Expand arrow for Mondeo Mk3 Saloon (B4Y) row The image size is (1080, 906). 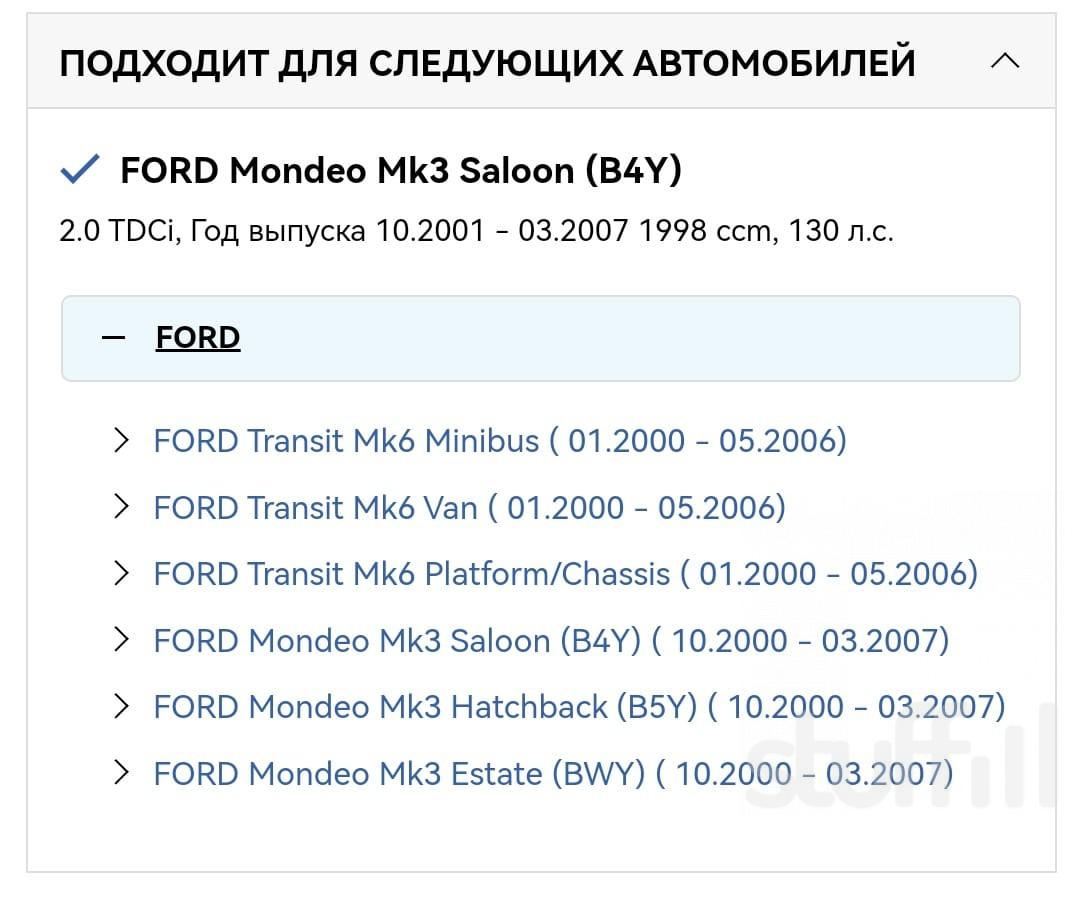click(x=122, y=640)
